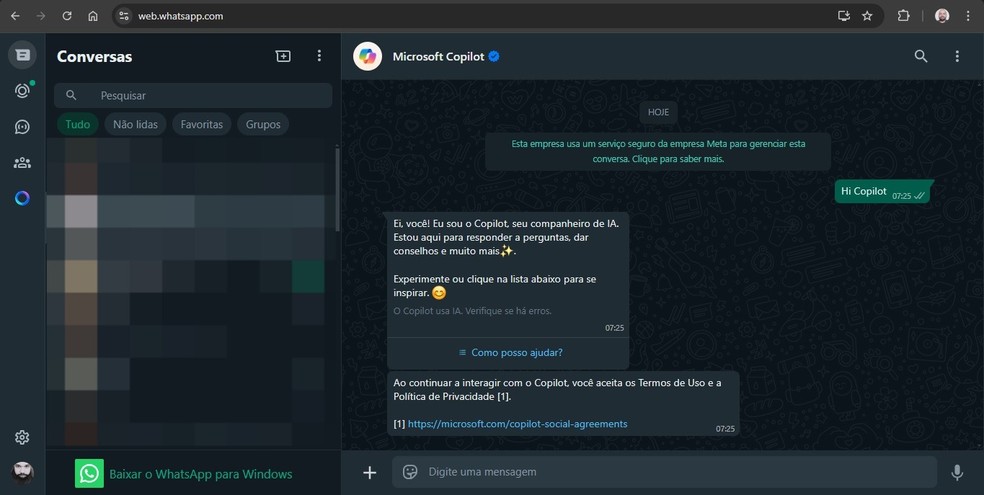Start a new chat with plus icon
The image size is (984, 495).
pos(283,56)
